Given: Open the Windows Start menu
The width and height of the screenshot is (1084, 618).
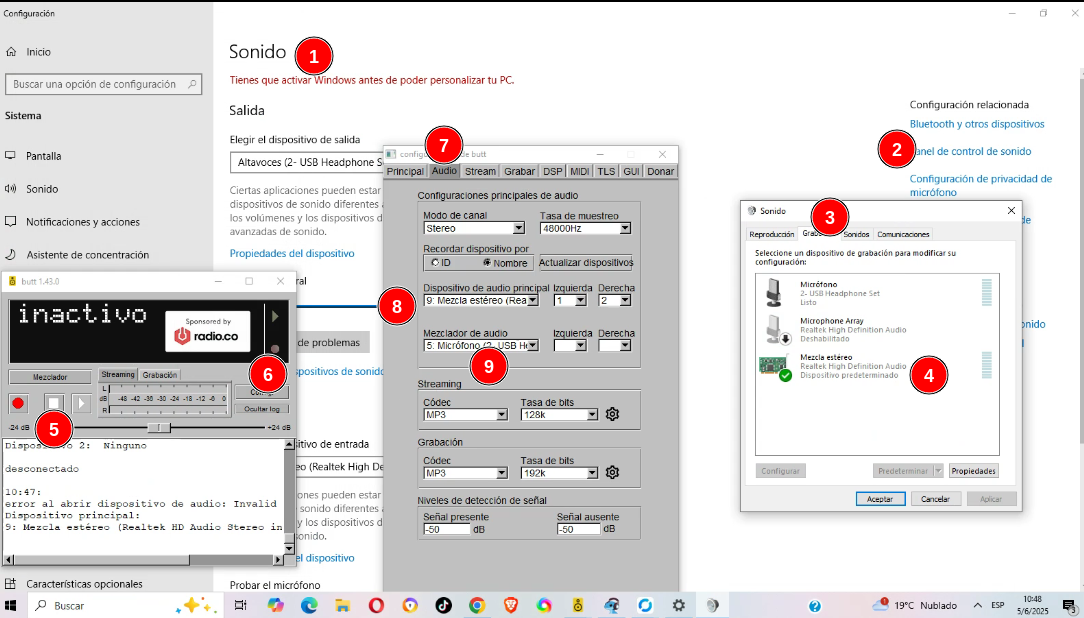Looking at the screenshot, I should point(11,606).
